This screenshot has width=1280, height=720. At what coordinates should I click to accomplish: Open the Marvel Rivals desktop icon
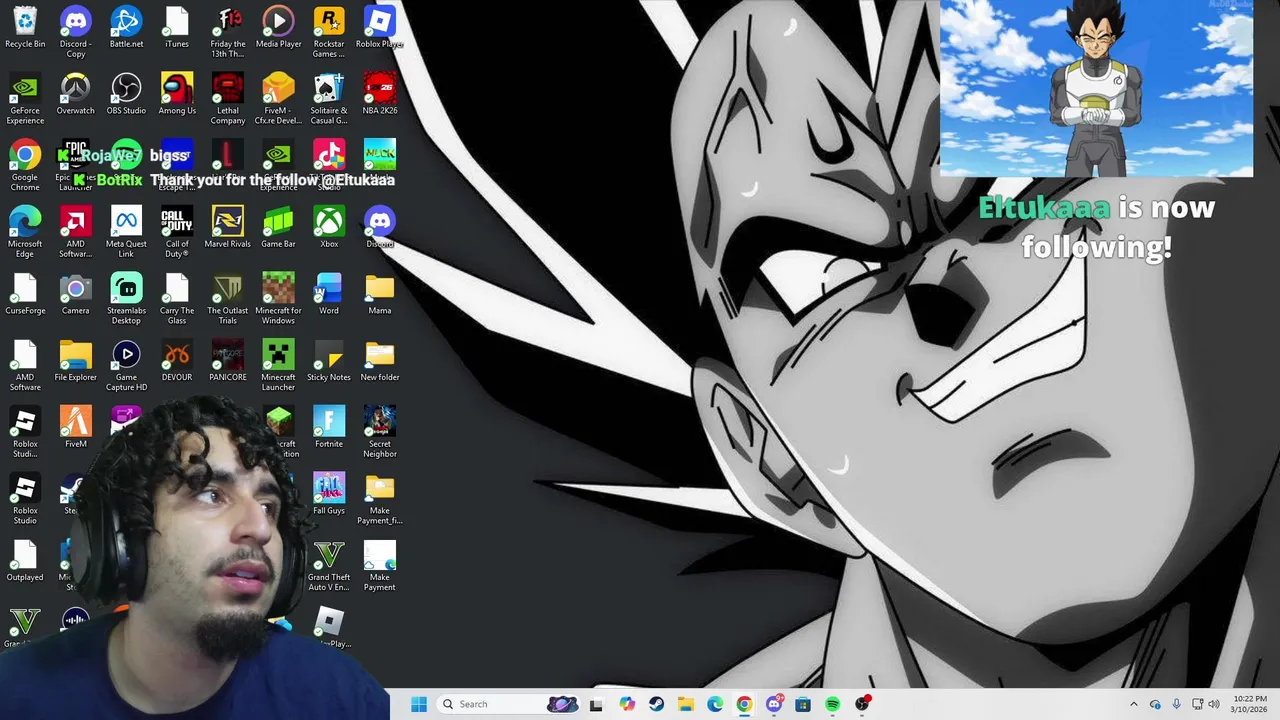click(x=228, y=227)
